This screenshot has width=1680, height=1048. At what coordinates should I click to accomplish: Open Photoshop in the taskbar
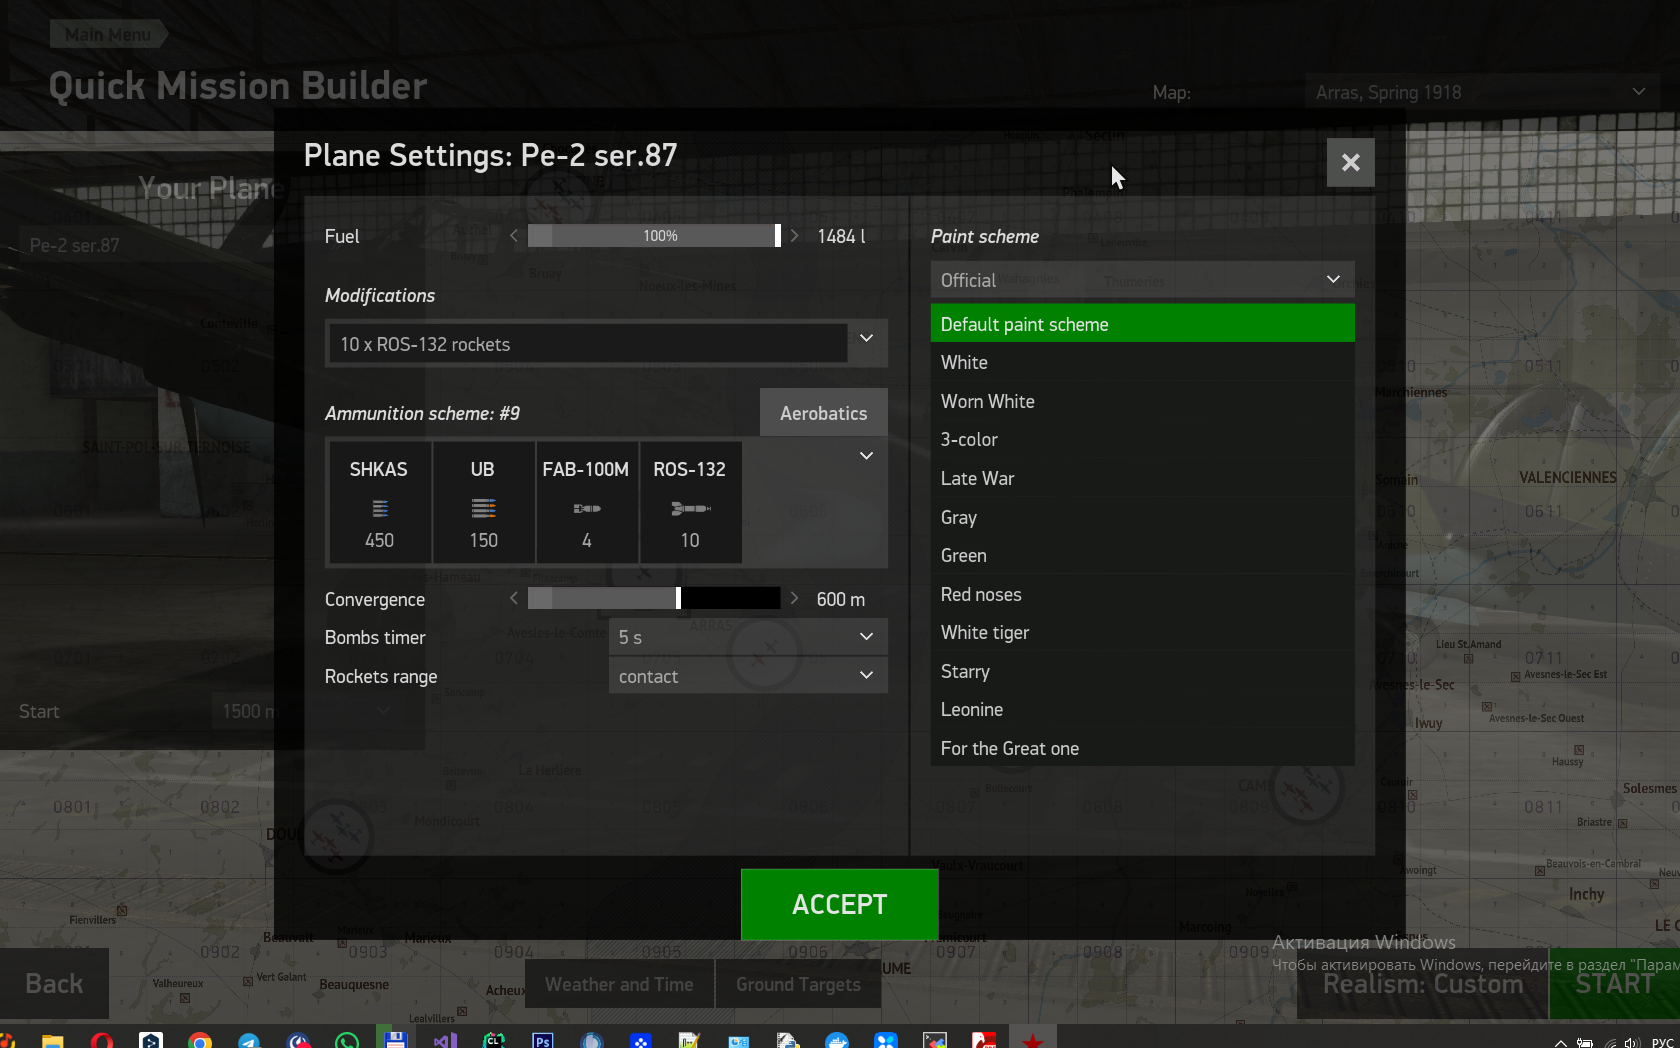tap(543, 1041)
